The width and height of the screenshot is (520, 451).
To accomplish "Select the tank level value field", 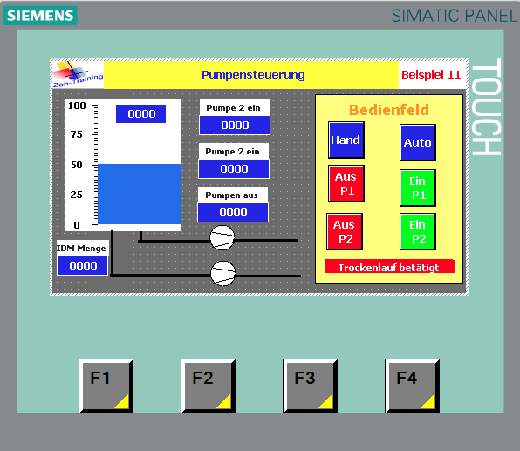I will pos(141,114).
